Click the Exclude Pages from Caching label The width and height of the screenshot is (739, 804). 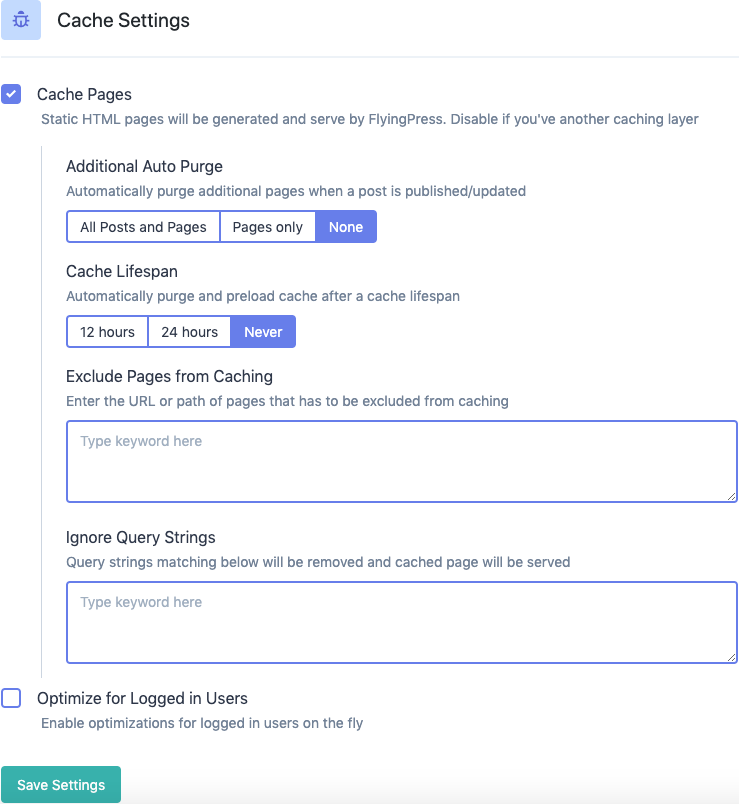(x=169, y=377)
